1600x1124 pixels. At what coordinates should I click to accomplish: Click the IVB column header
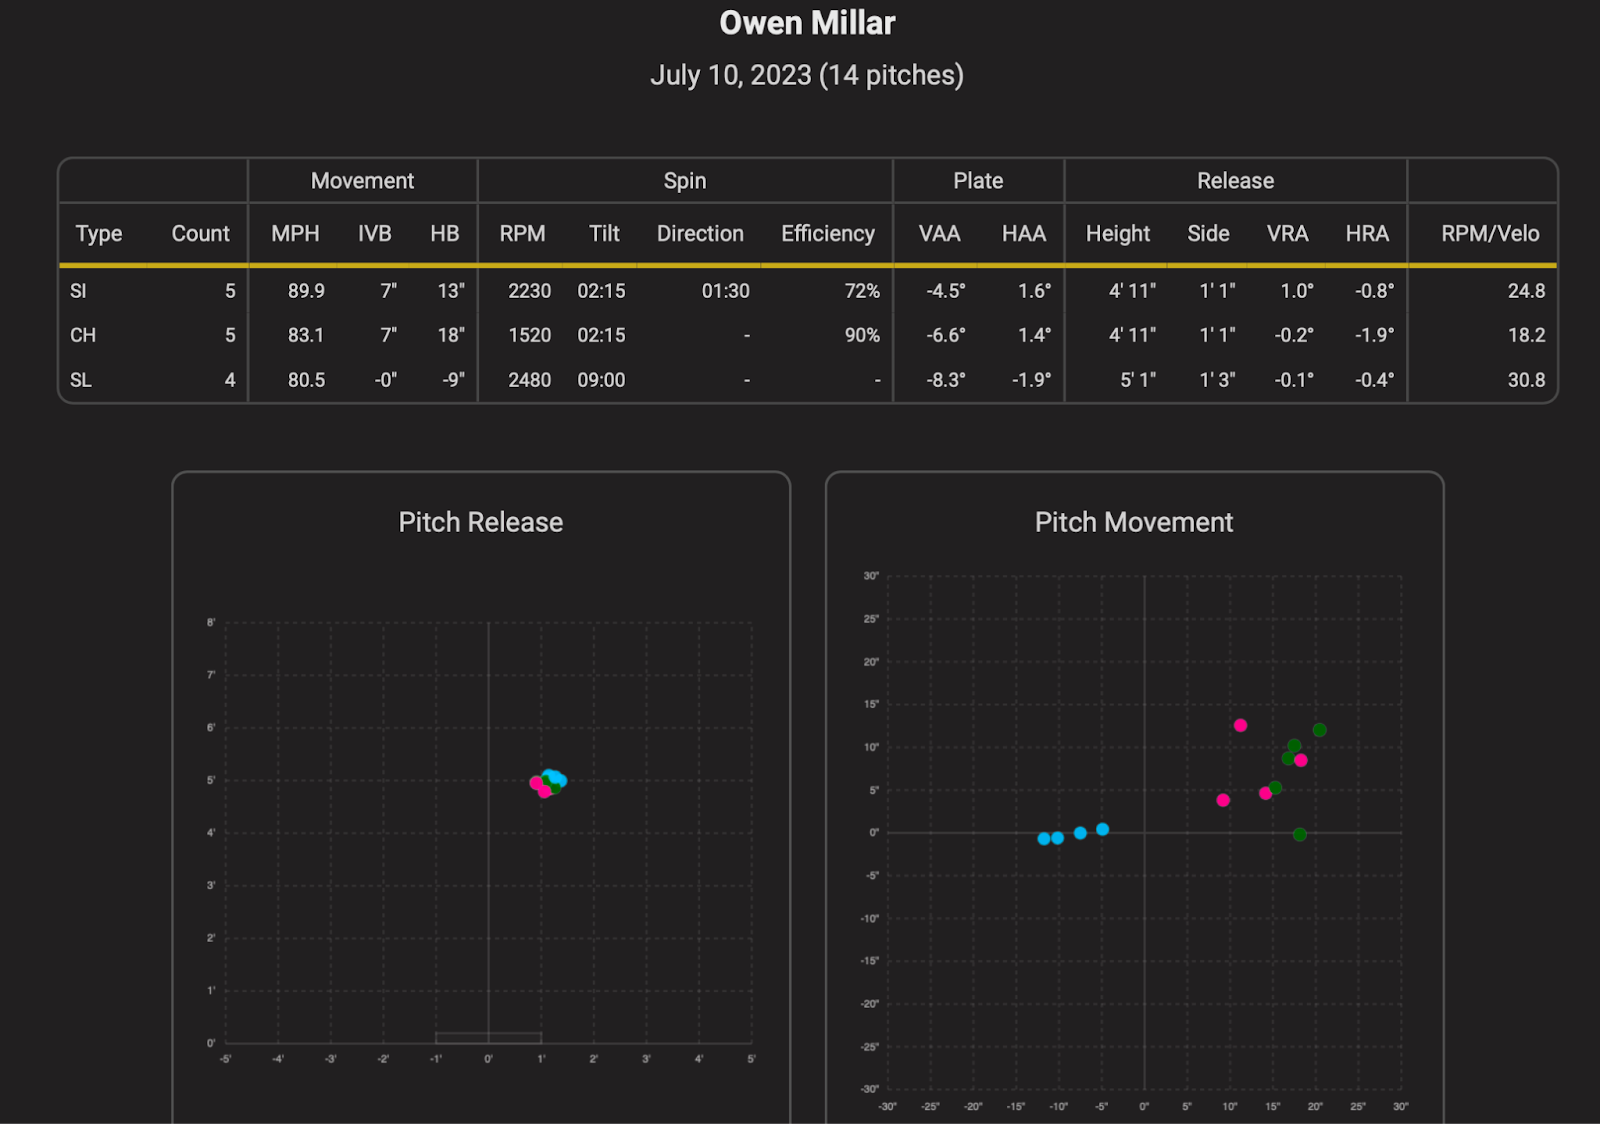click(375, 234)
